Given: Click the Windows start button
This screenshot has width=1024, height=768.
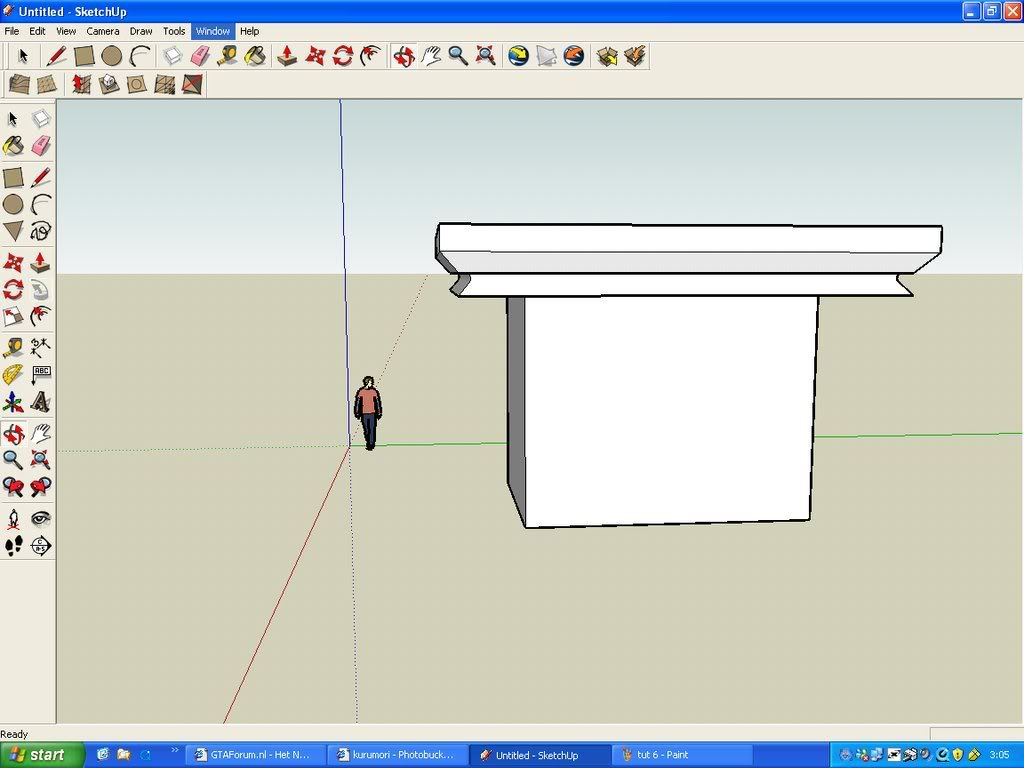Looking at the screenshot, I should pos(42,755).
